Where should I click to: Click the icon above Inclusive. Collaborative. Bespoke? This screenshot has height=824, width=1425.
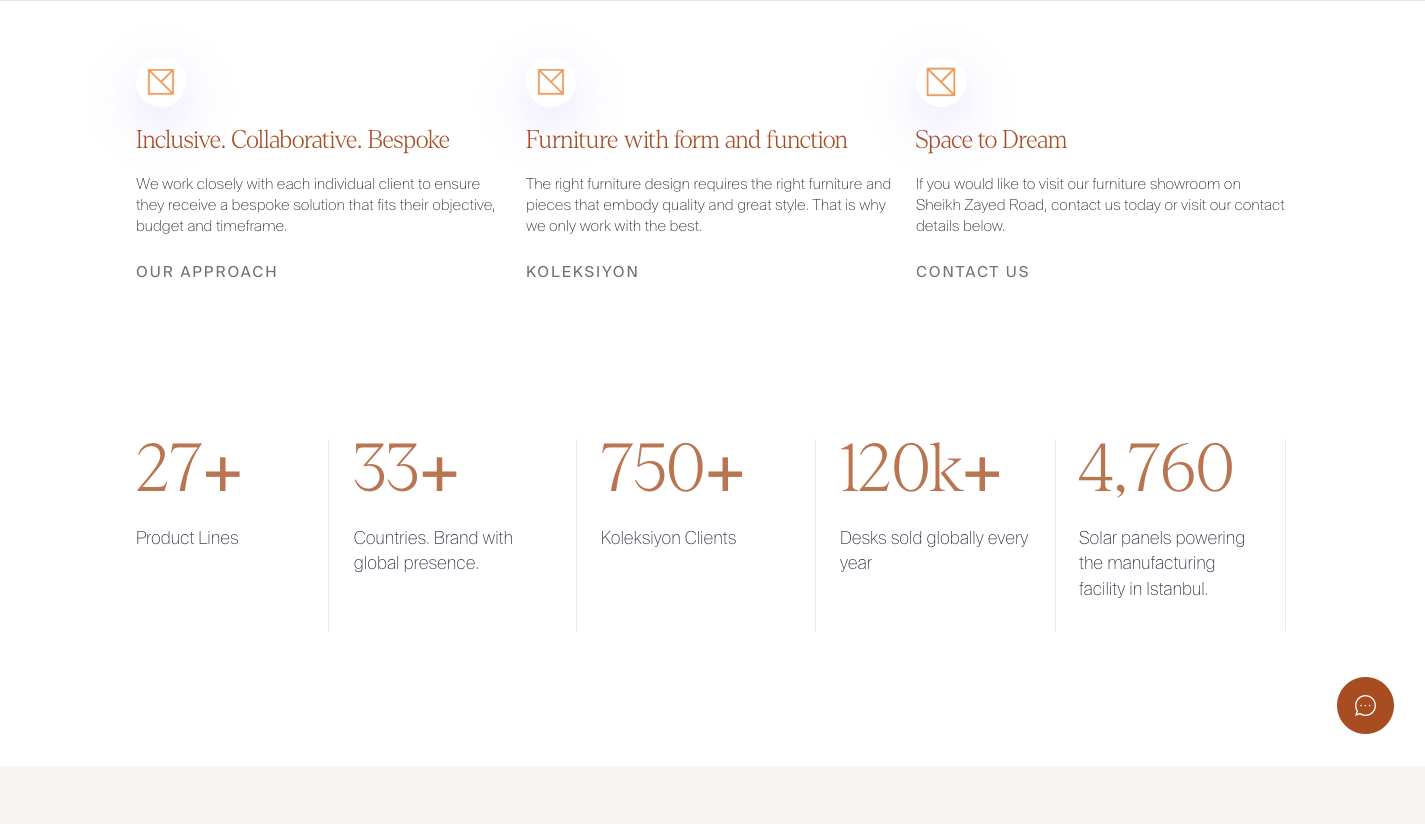point(161,82)
